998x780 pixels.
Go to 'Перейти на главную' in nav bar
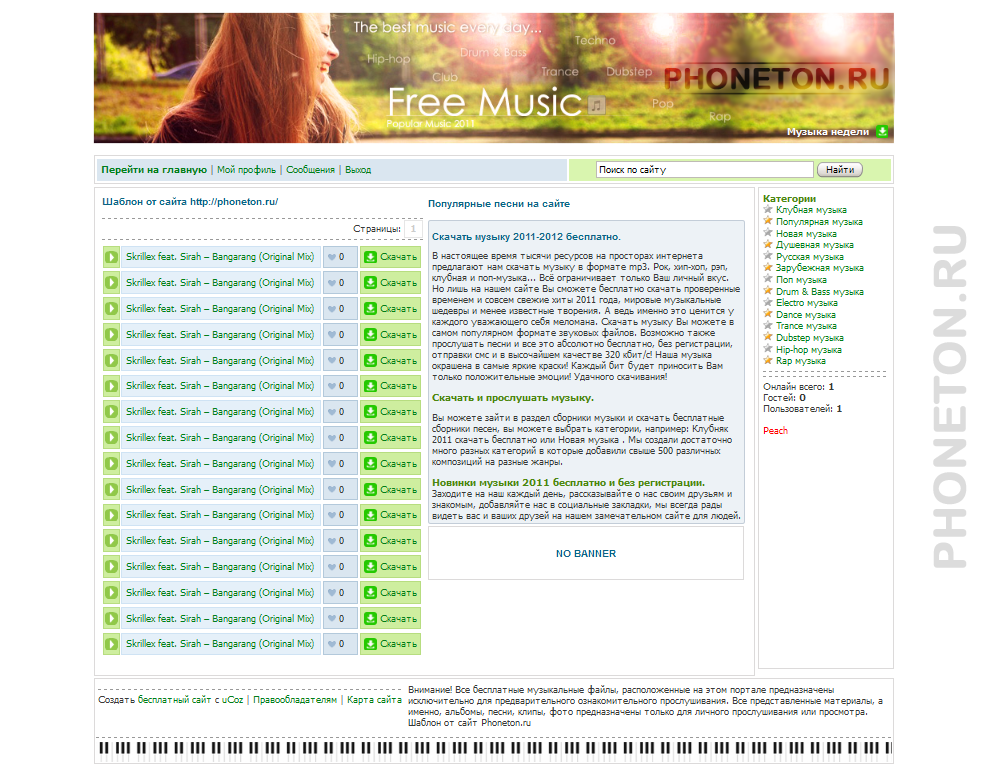pos(154,170)
